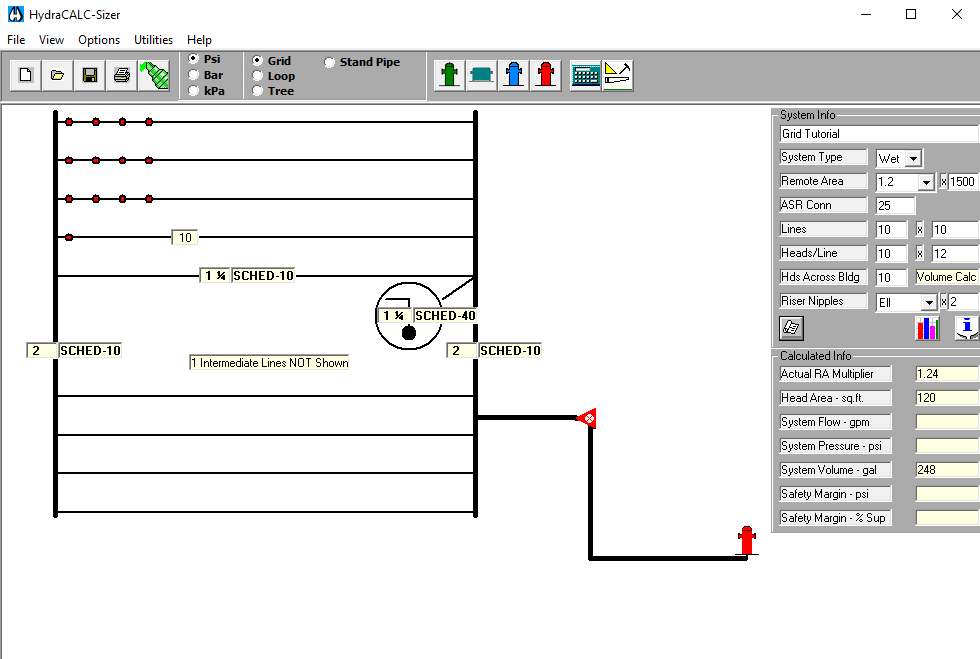
Task: Expand the System Type dropdown
Action: point(913,158)
